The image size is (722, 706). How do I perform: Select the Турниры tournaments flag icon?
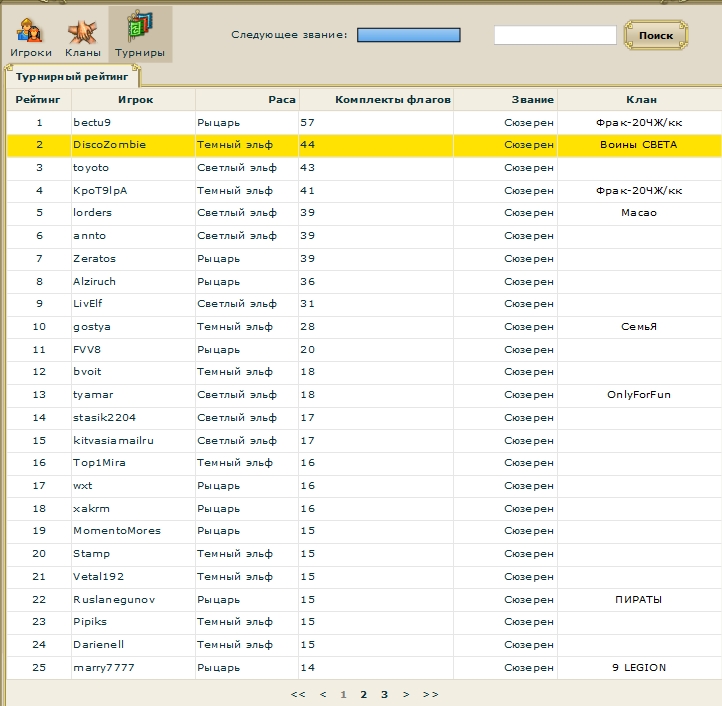point(140,35)
